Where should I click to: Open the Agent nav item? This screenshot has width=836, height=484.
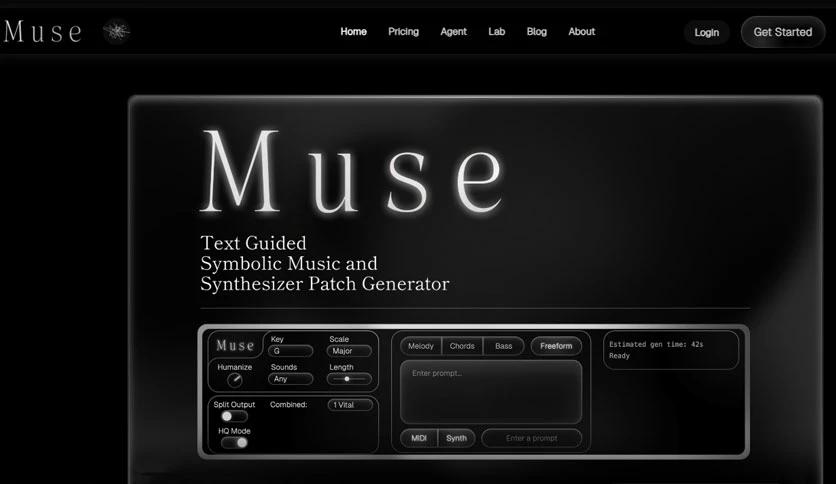(x=454, y=31)
